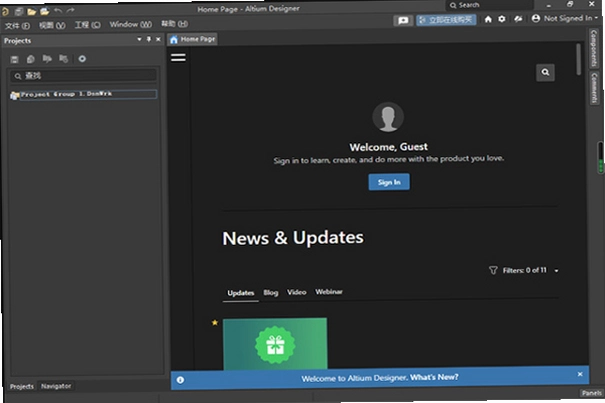Click the top Search box in title bar

coord(490,5)
